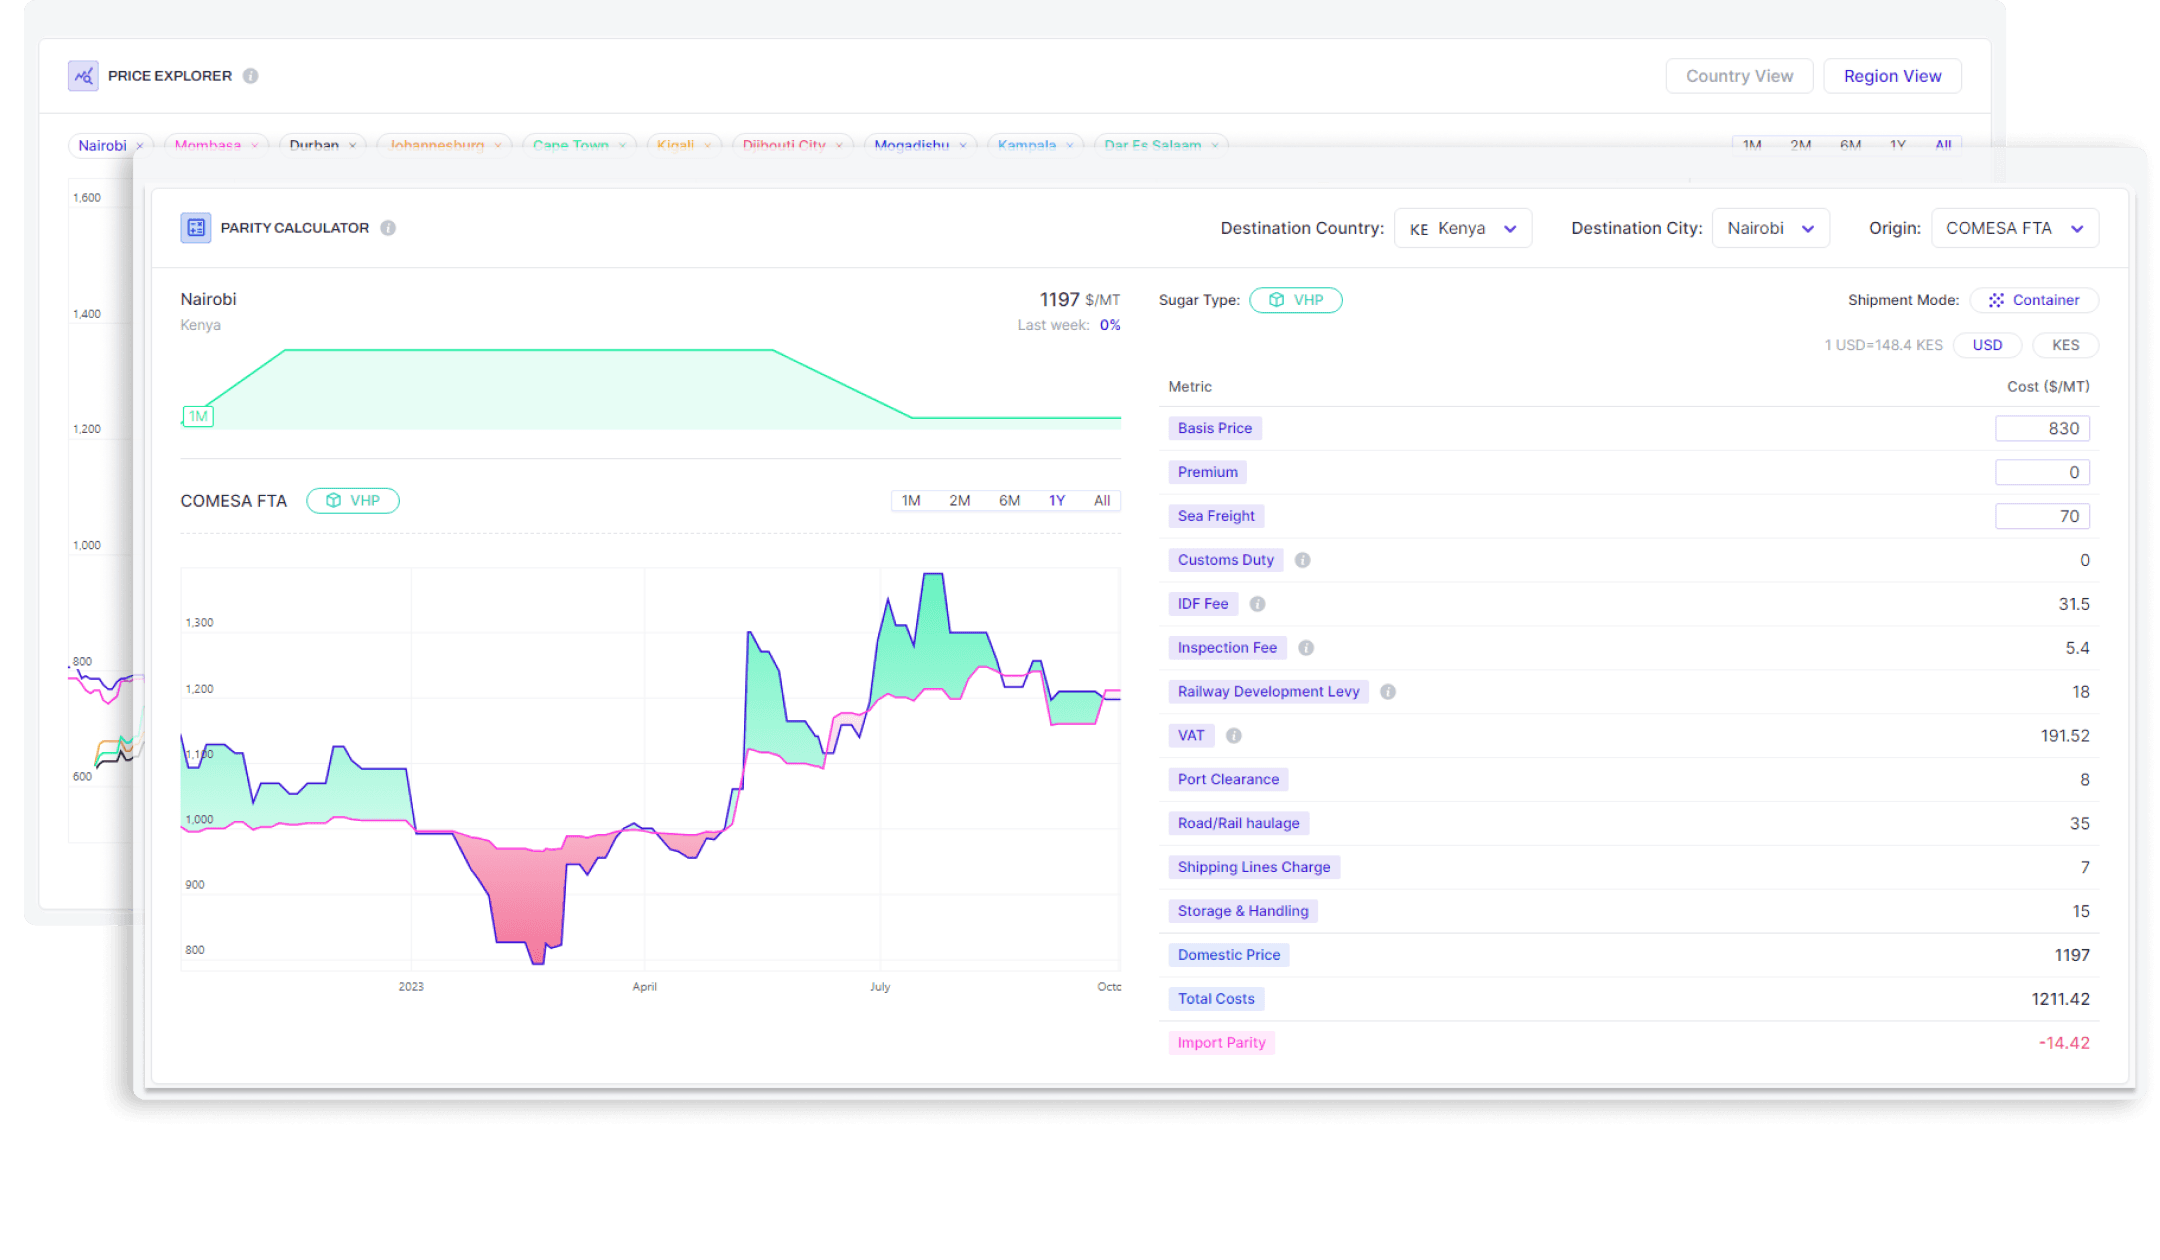Click the Customs Duty info icon
Screen dimensions: 2160x1260
point(1302,560)
